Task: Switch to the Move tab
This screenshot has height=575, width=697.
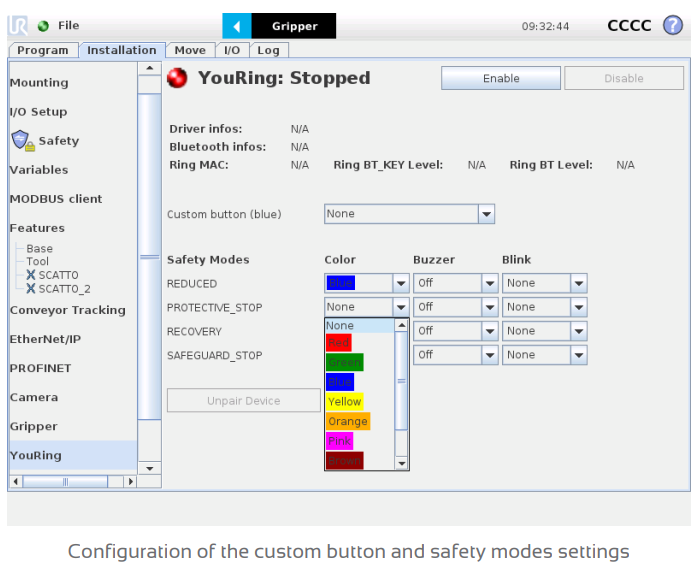Action: (190, 50)
